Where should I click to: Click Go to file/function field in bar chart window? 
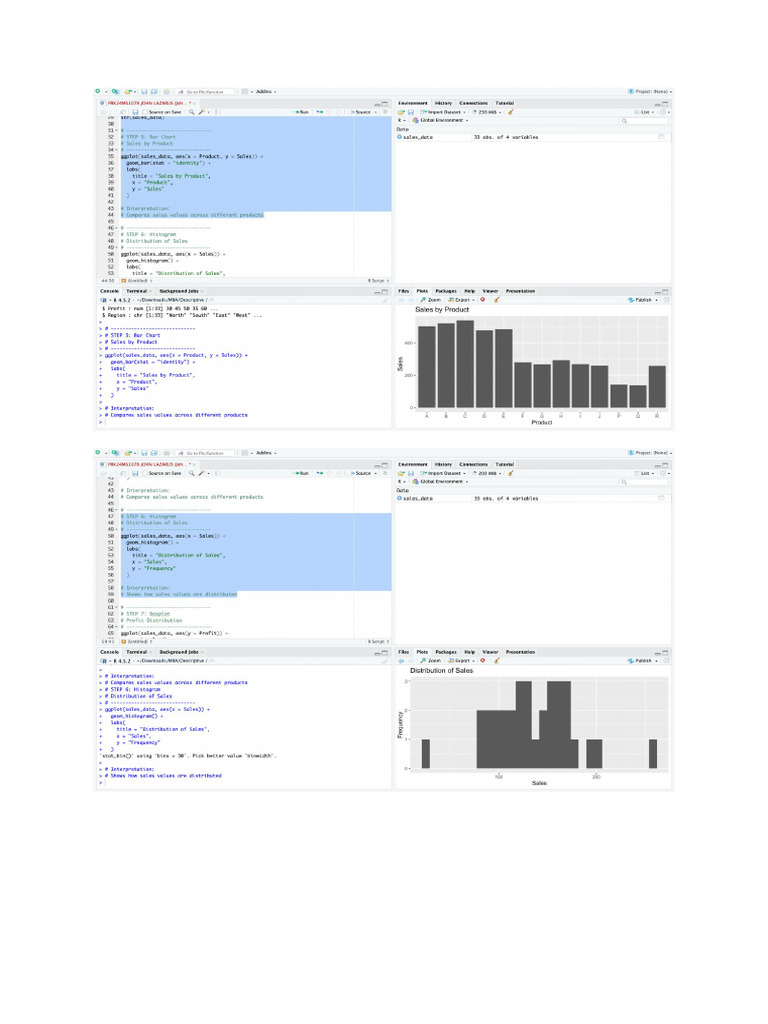[206, 91]
